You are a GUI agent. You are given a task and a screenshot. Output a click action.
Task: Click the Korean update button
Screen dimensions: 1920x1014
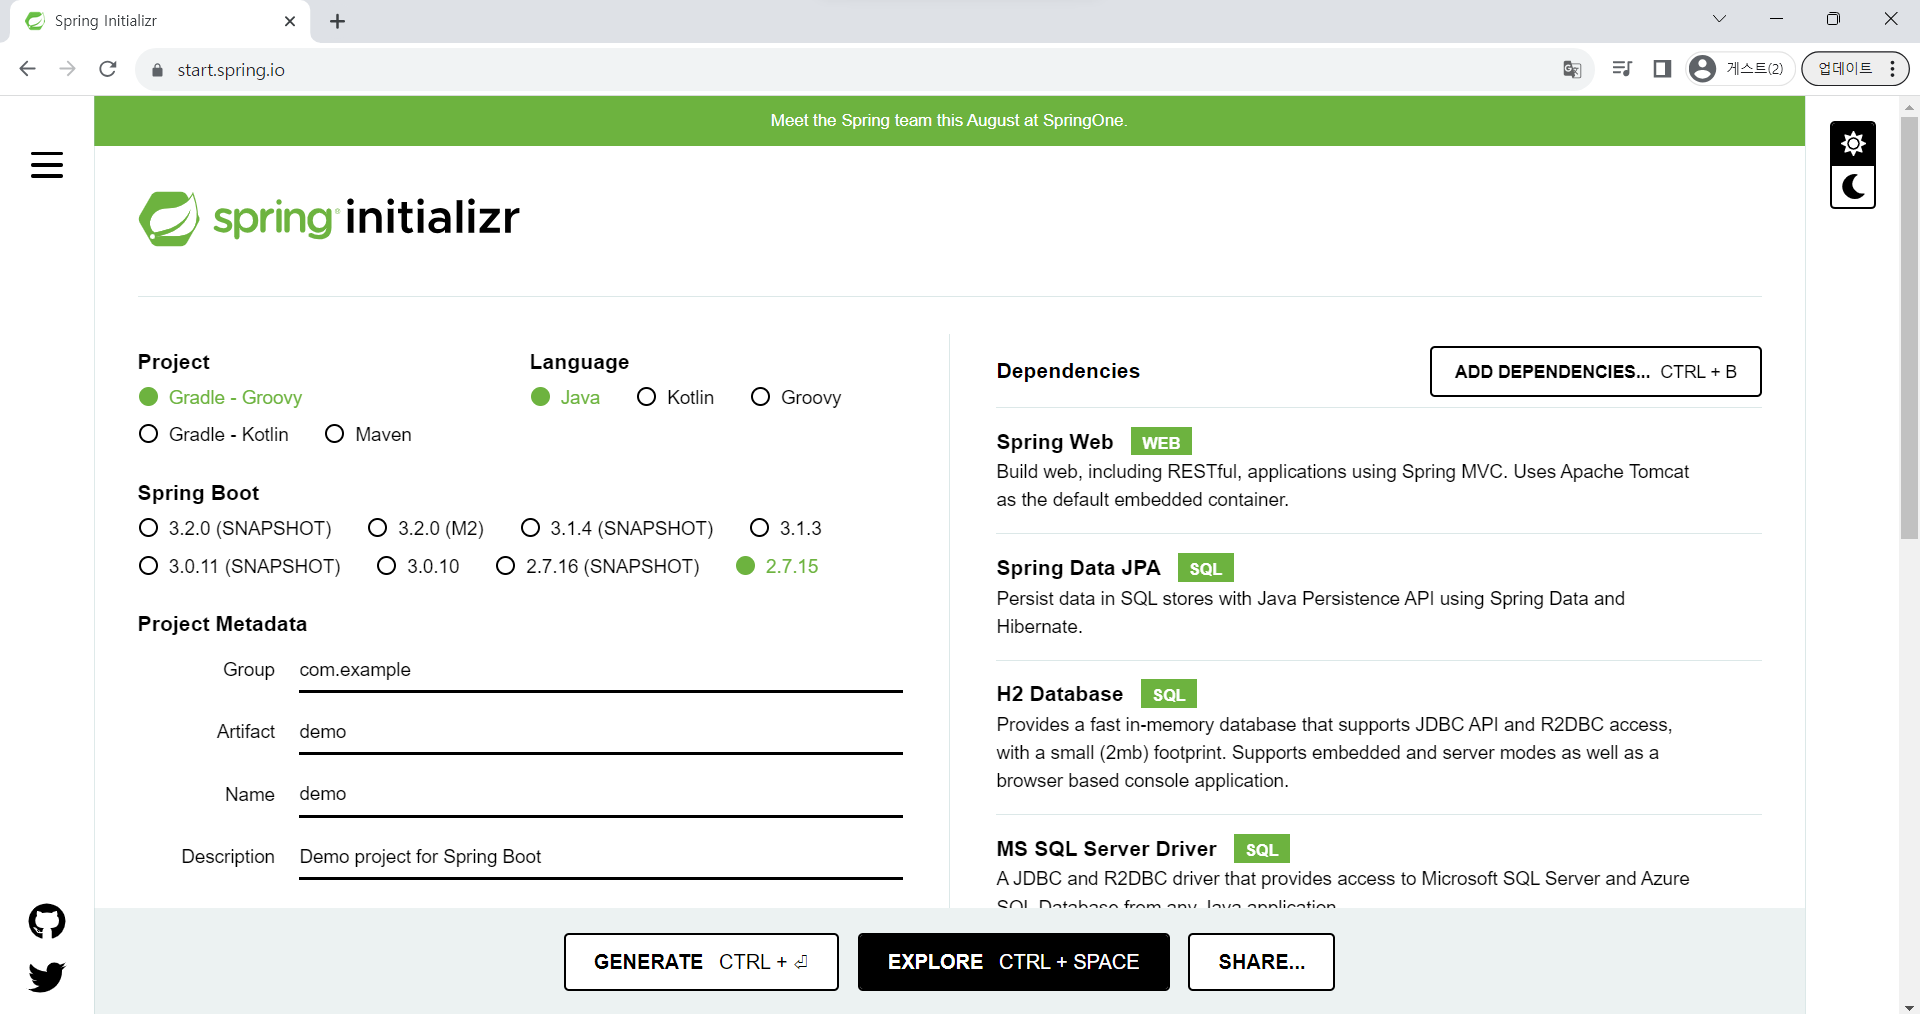1845,69
